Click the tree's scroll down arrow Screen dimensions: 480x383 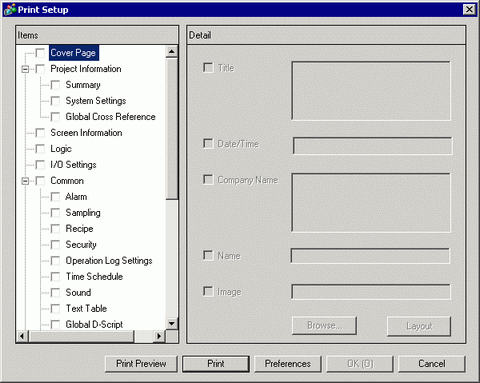[x=172, y=323]
